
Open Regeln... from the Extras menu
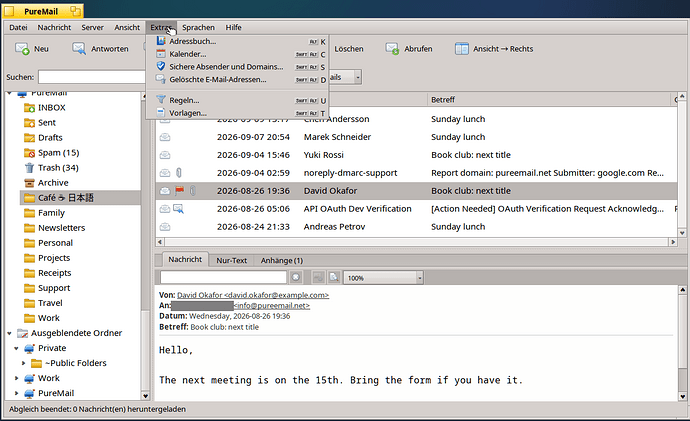pos(237,100)
